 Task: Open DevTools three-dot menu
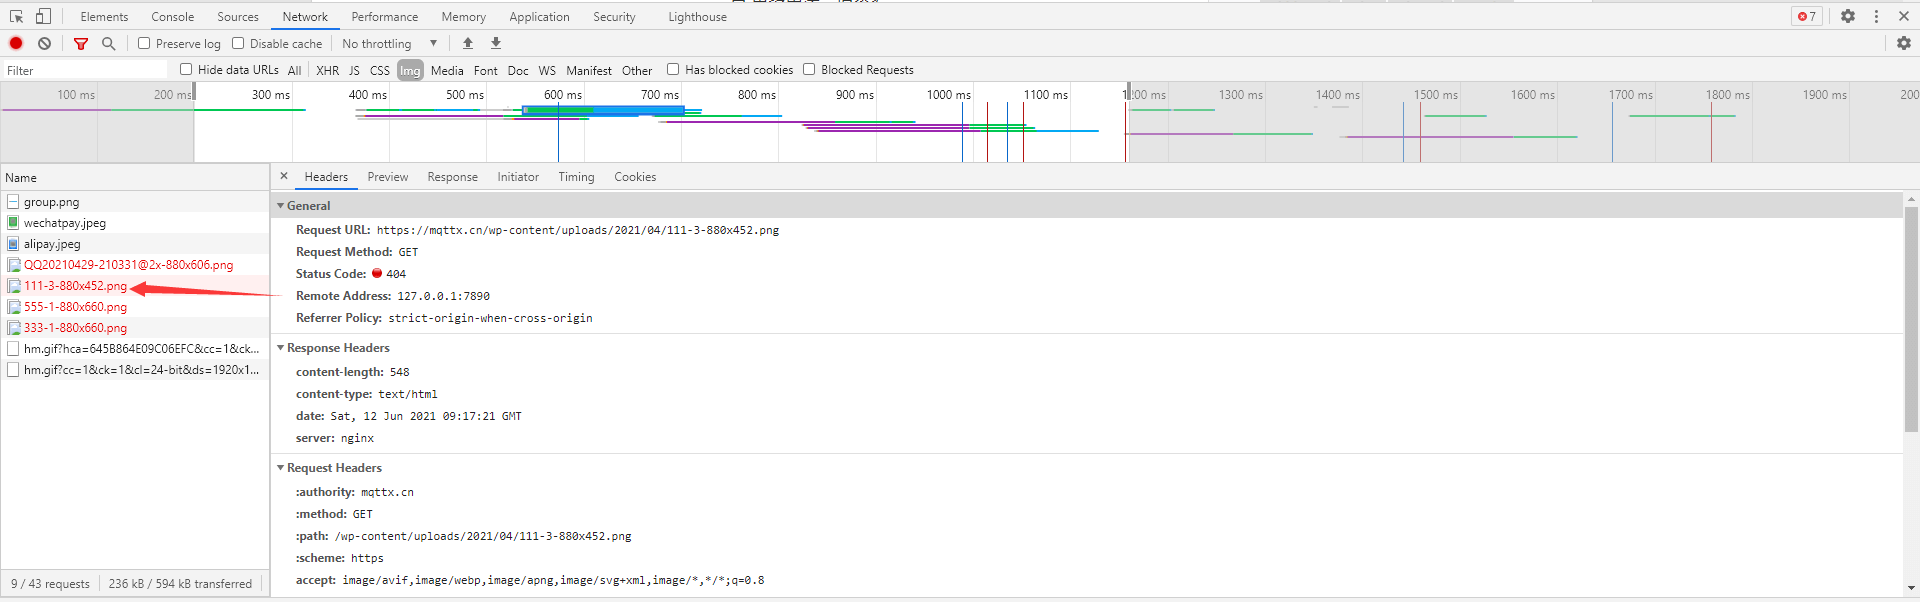pyautogui.click(x=1876, y=16)
